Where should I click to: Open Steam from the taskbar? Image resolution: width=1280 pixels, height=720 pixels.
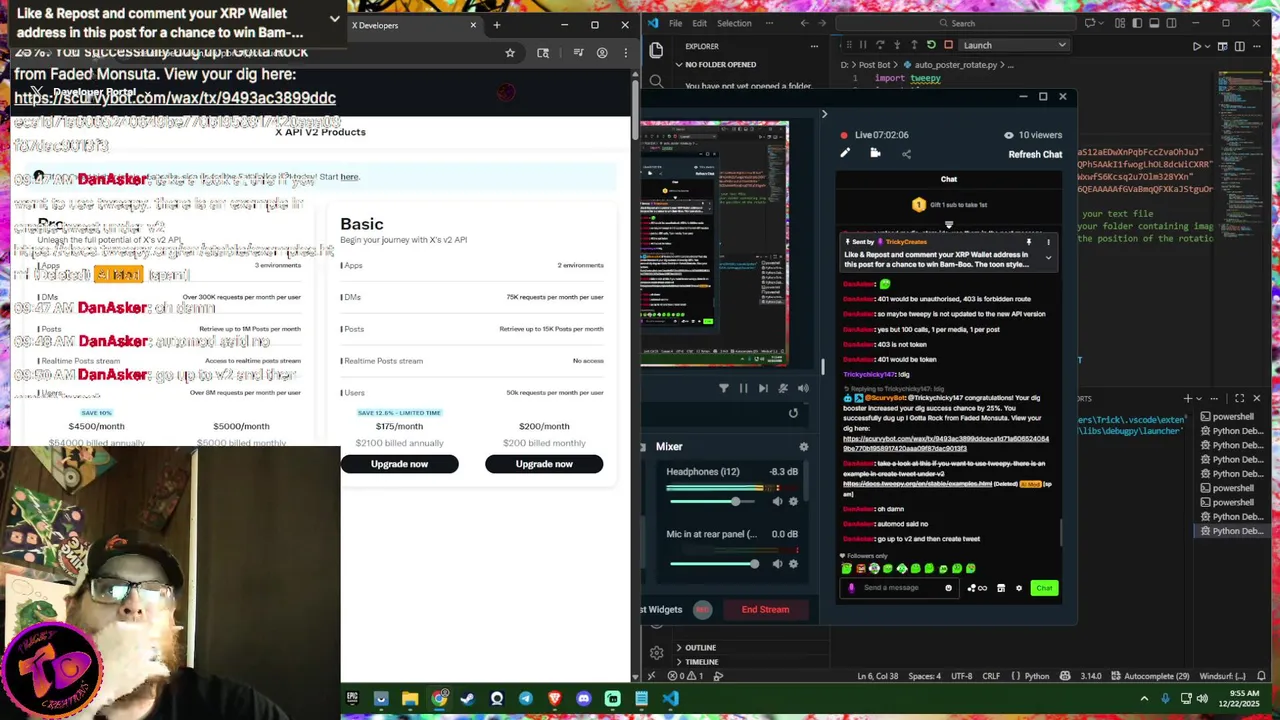[468, 699]
